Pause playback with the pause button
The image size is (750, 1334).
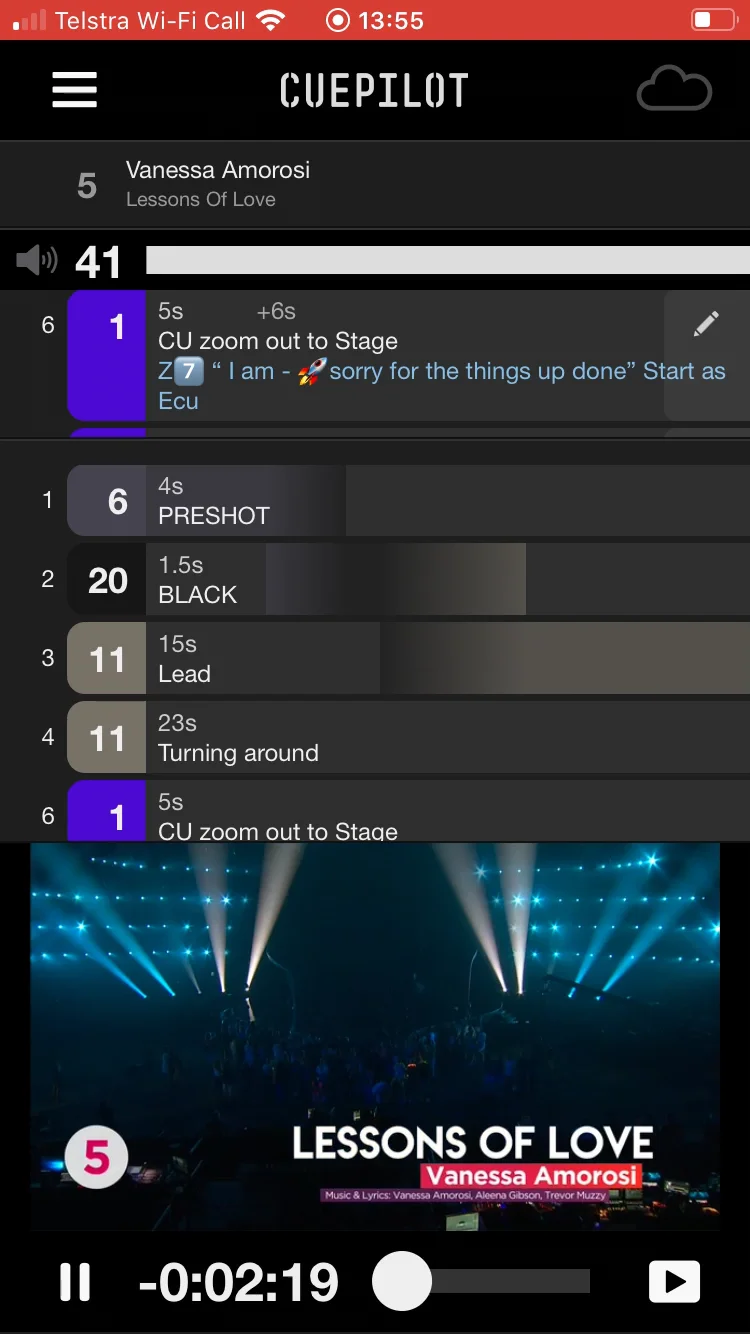tap(75, 1282)
